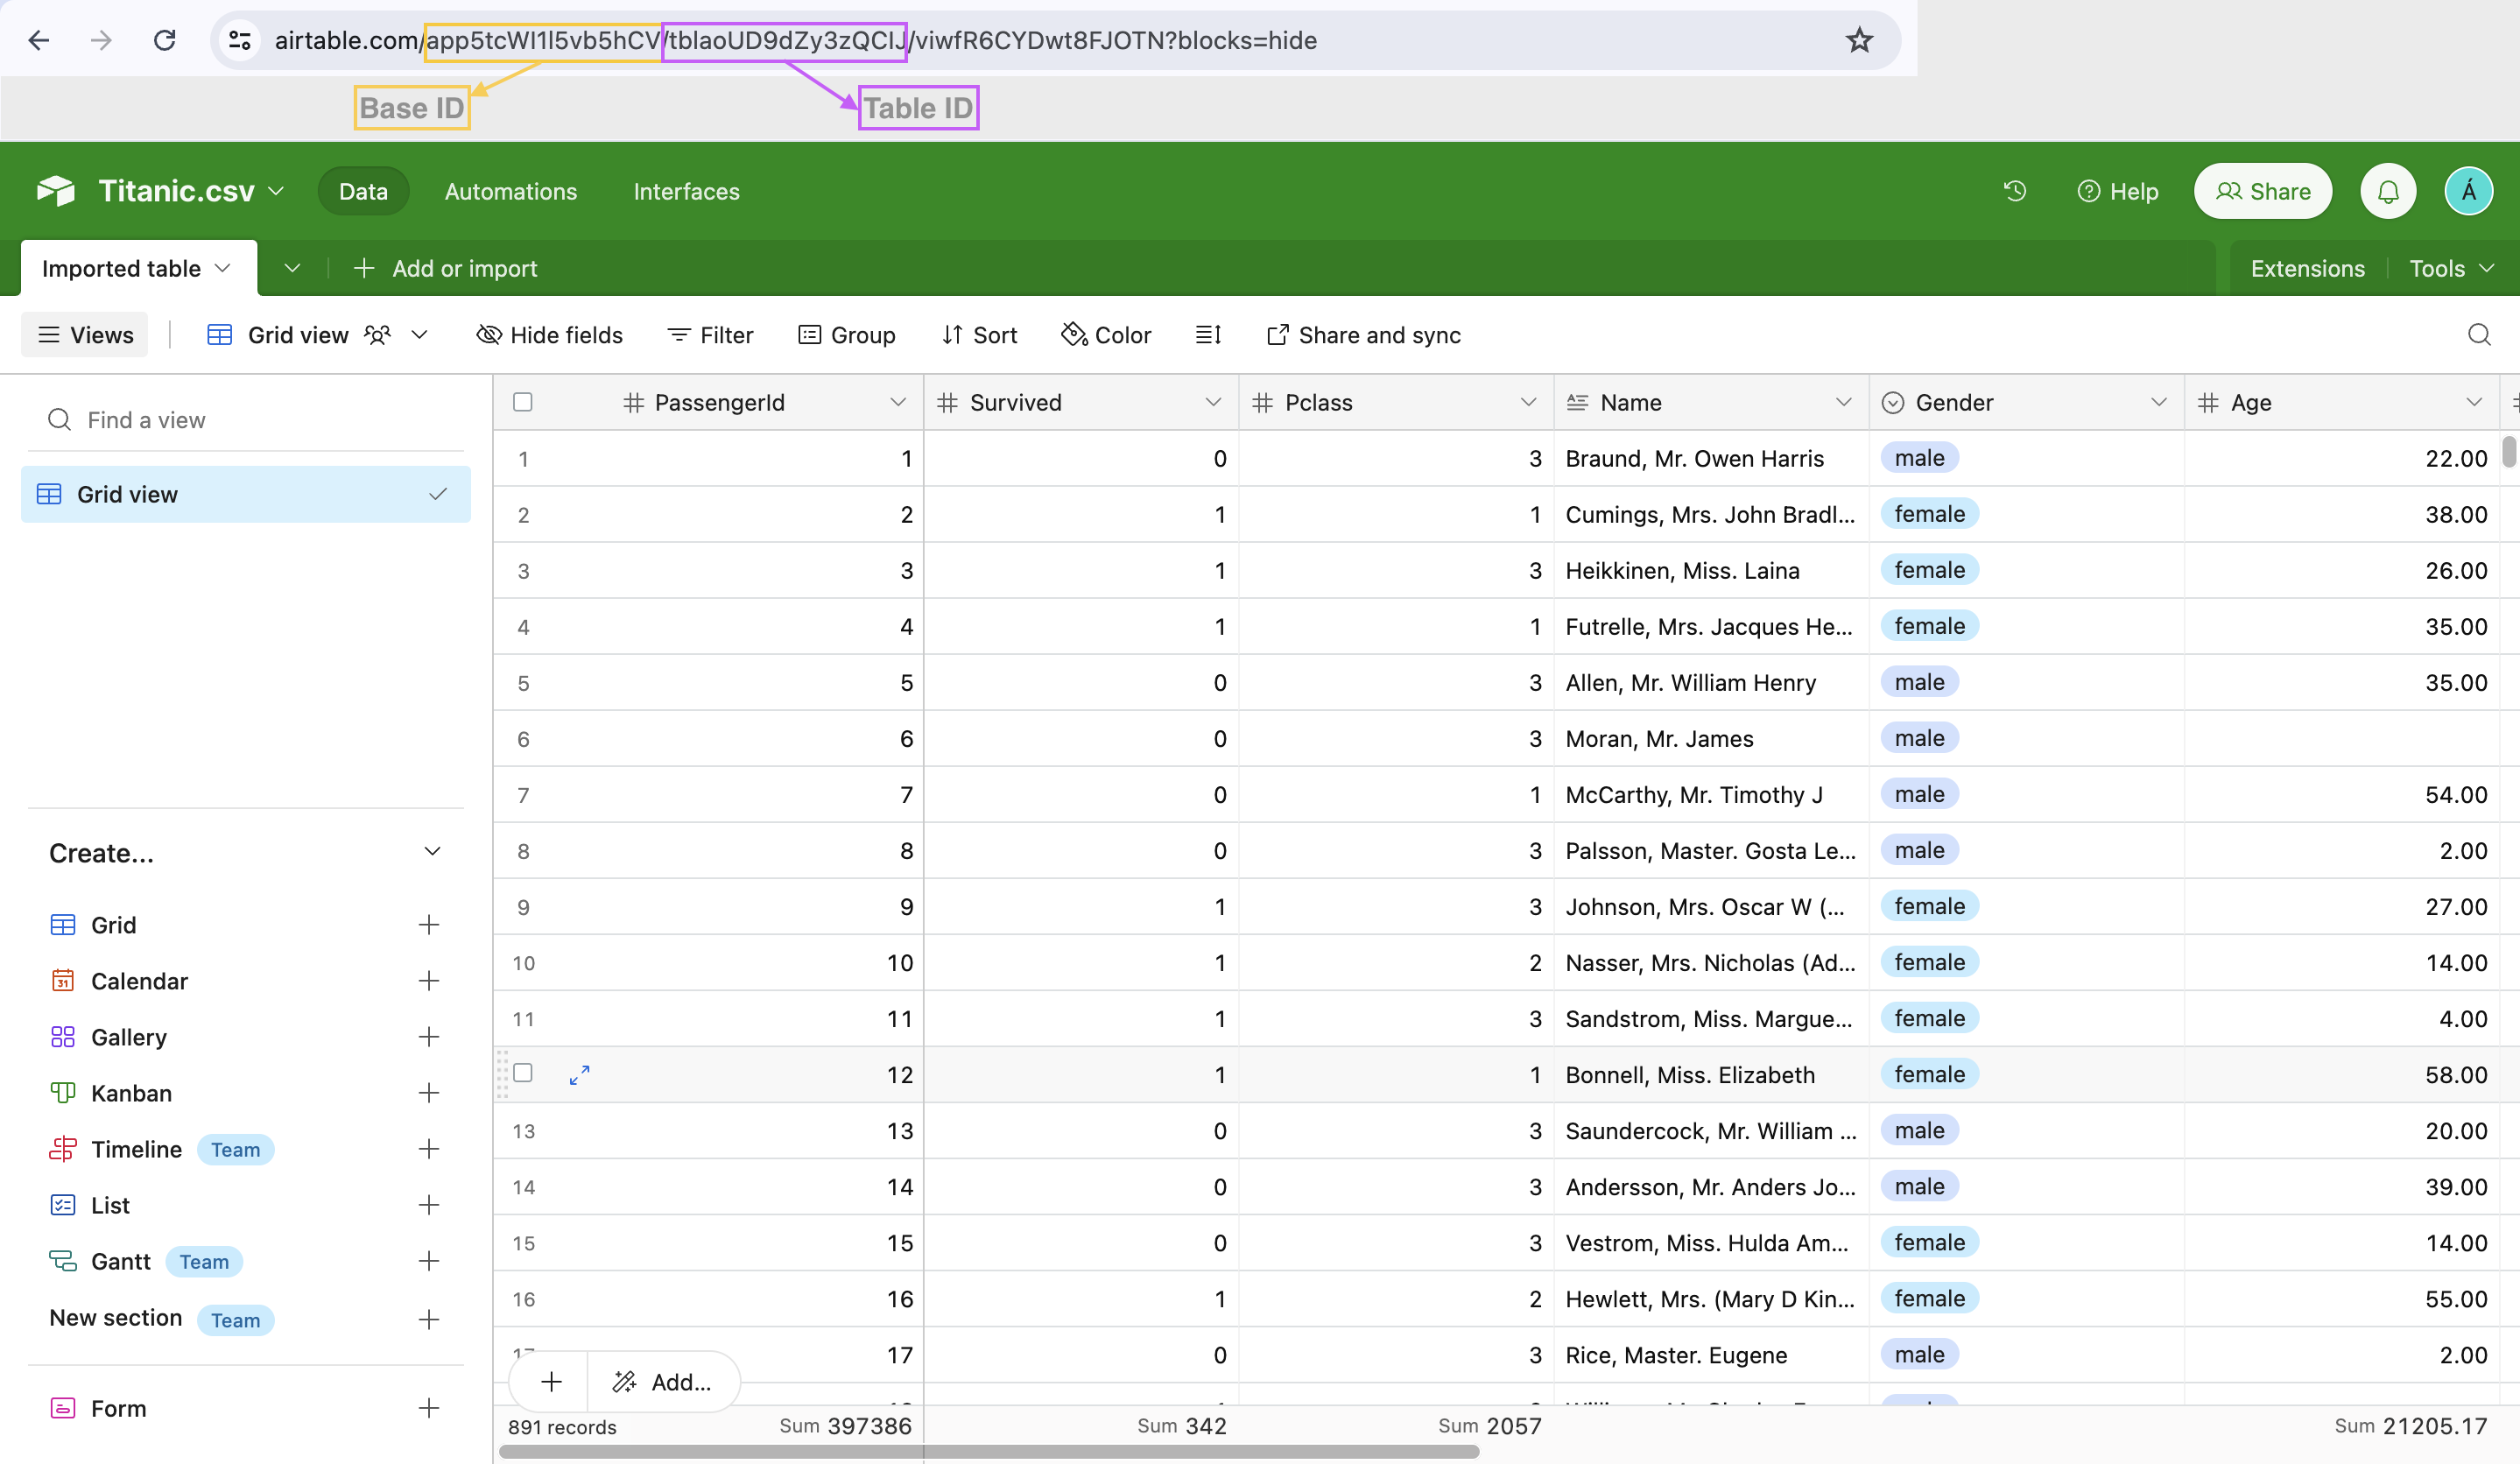The height and width of the screenshot is (1464, 2520).
Task: Bookmark page with star icon
Action: click(x=1858, y=40)
